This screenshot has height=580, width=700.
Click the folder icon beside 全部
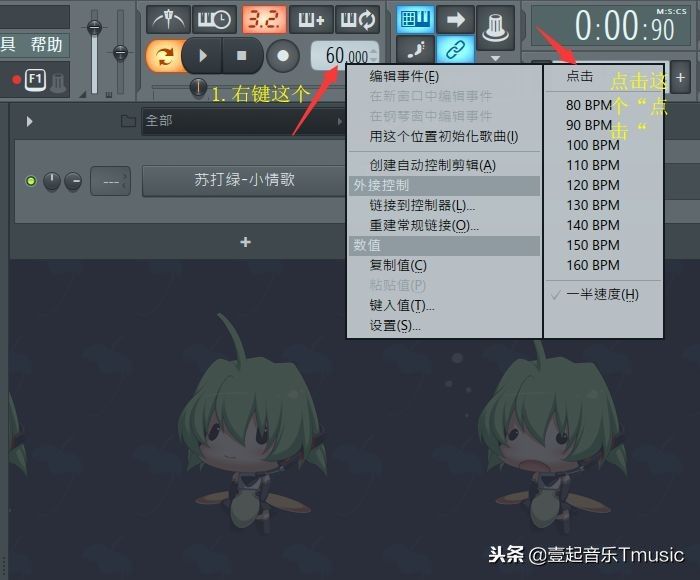coord(128,121)
